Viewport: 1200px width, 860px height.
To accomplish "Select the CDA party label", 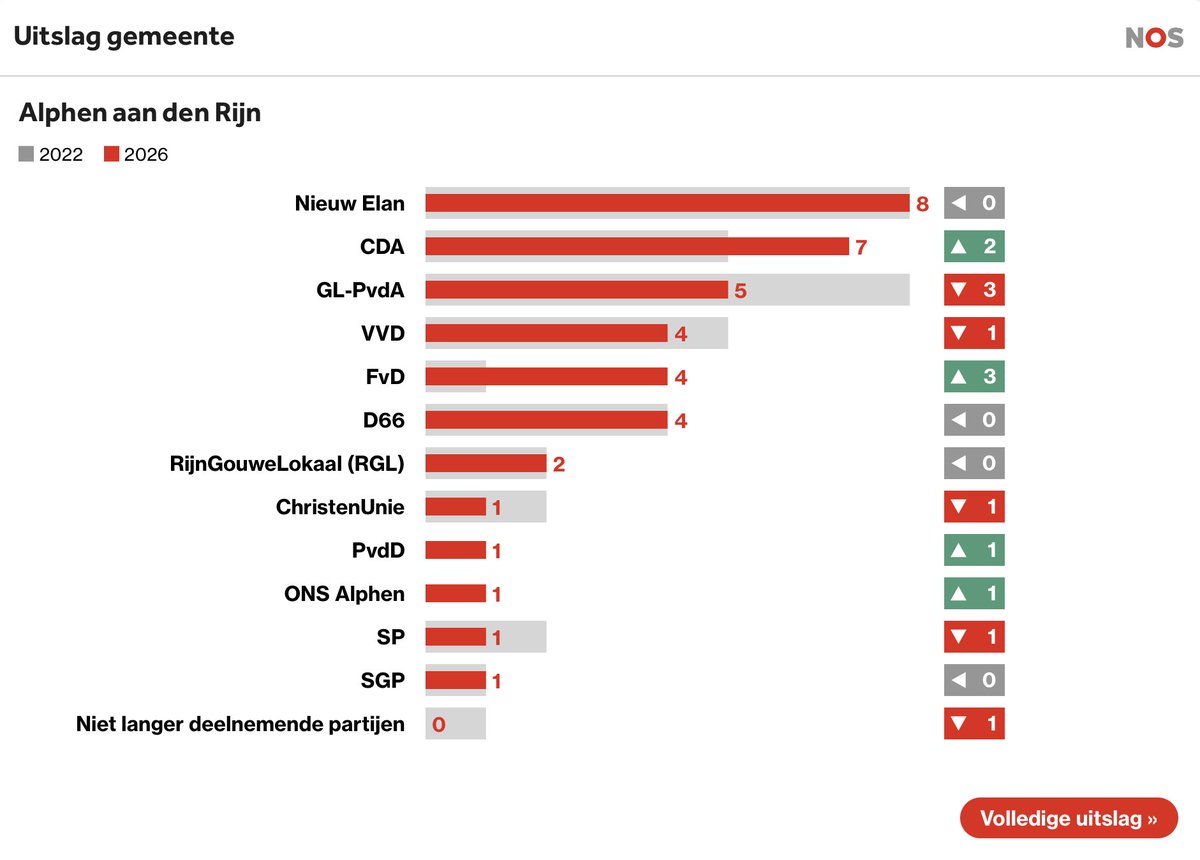I will 383,247.
